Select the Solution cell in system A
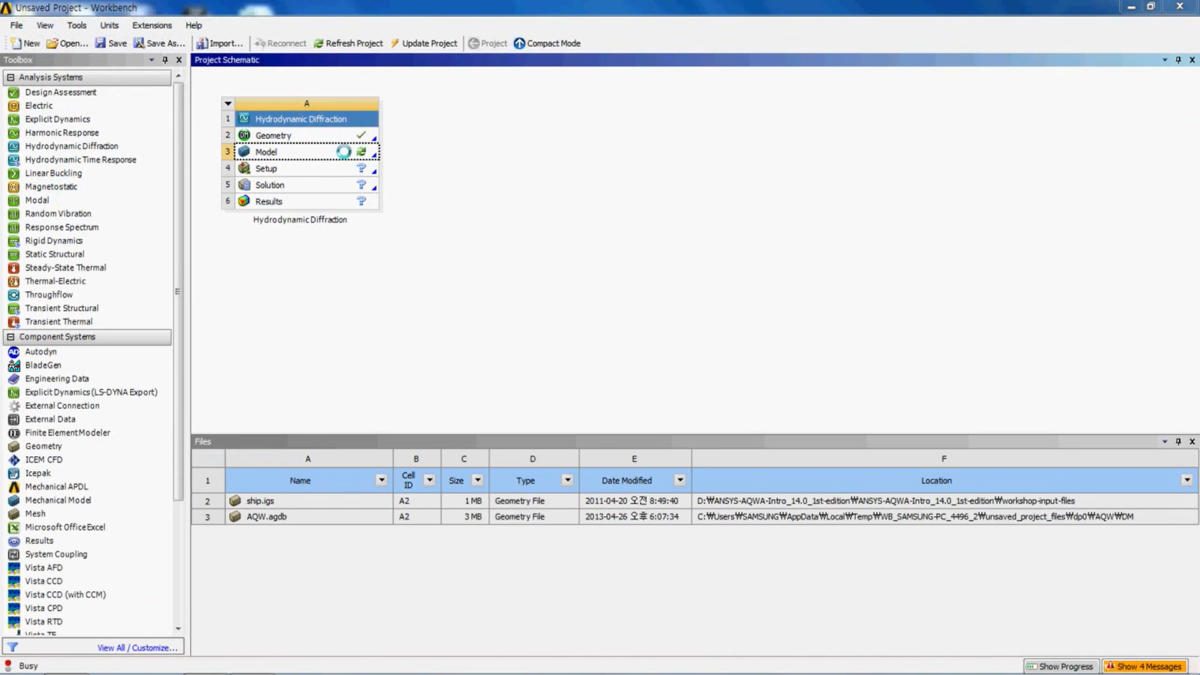The height and width of the screenshot is (675, 1200). click(307, 185)
